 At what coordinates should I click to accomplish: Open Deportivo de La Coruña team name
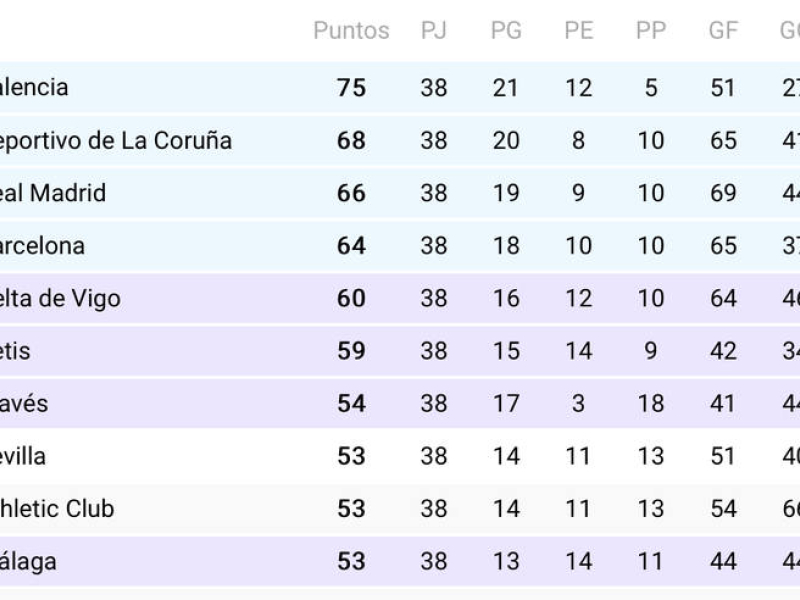[115, 141]
